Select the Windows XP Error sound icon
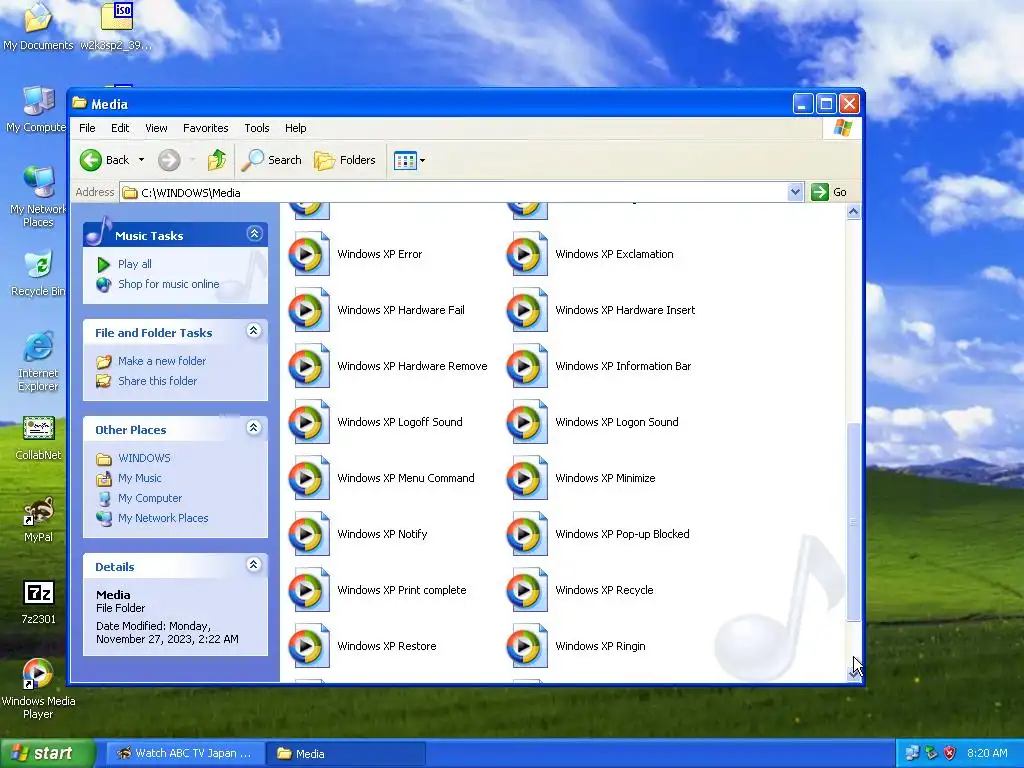The image size is (1024, 768). [309, 254]
